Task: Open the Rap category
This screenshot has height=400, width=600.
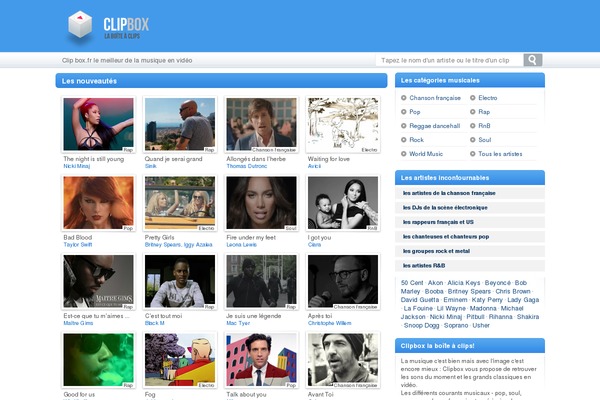Action: coord(484,112)
